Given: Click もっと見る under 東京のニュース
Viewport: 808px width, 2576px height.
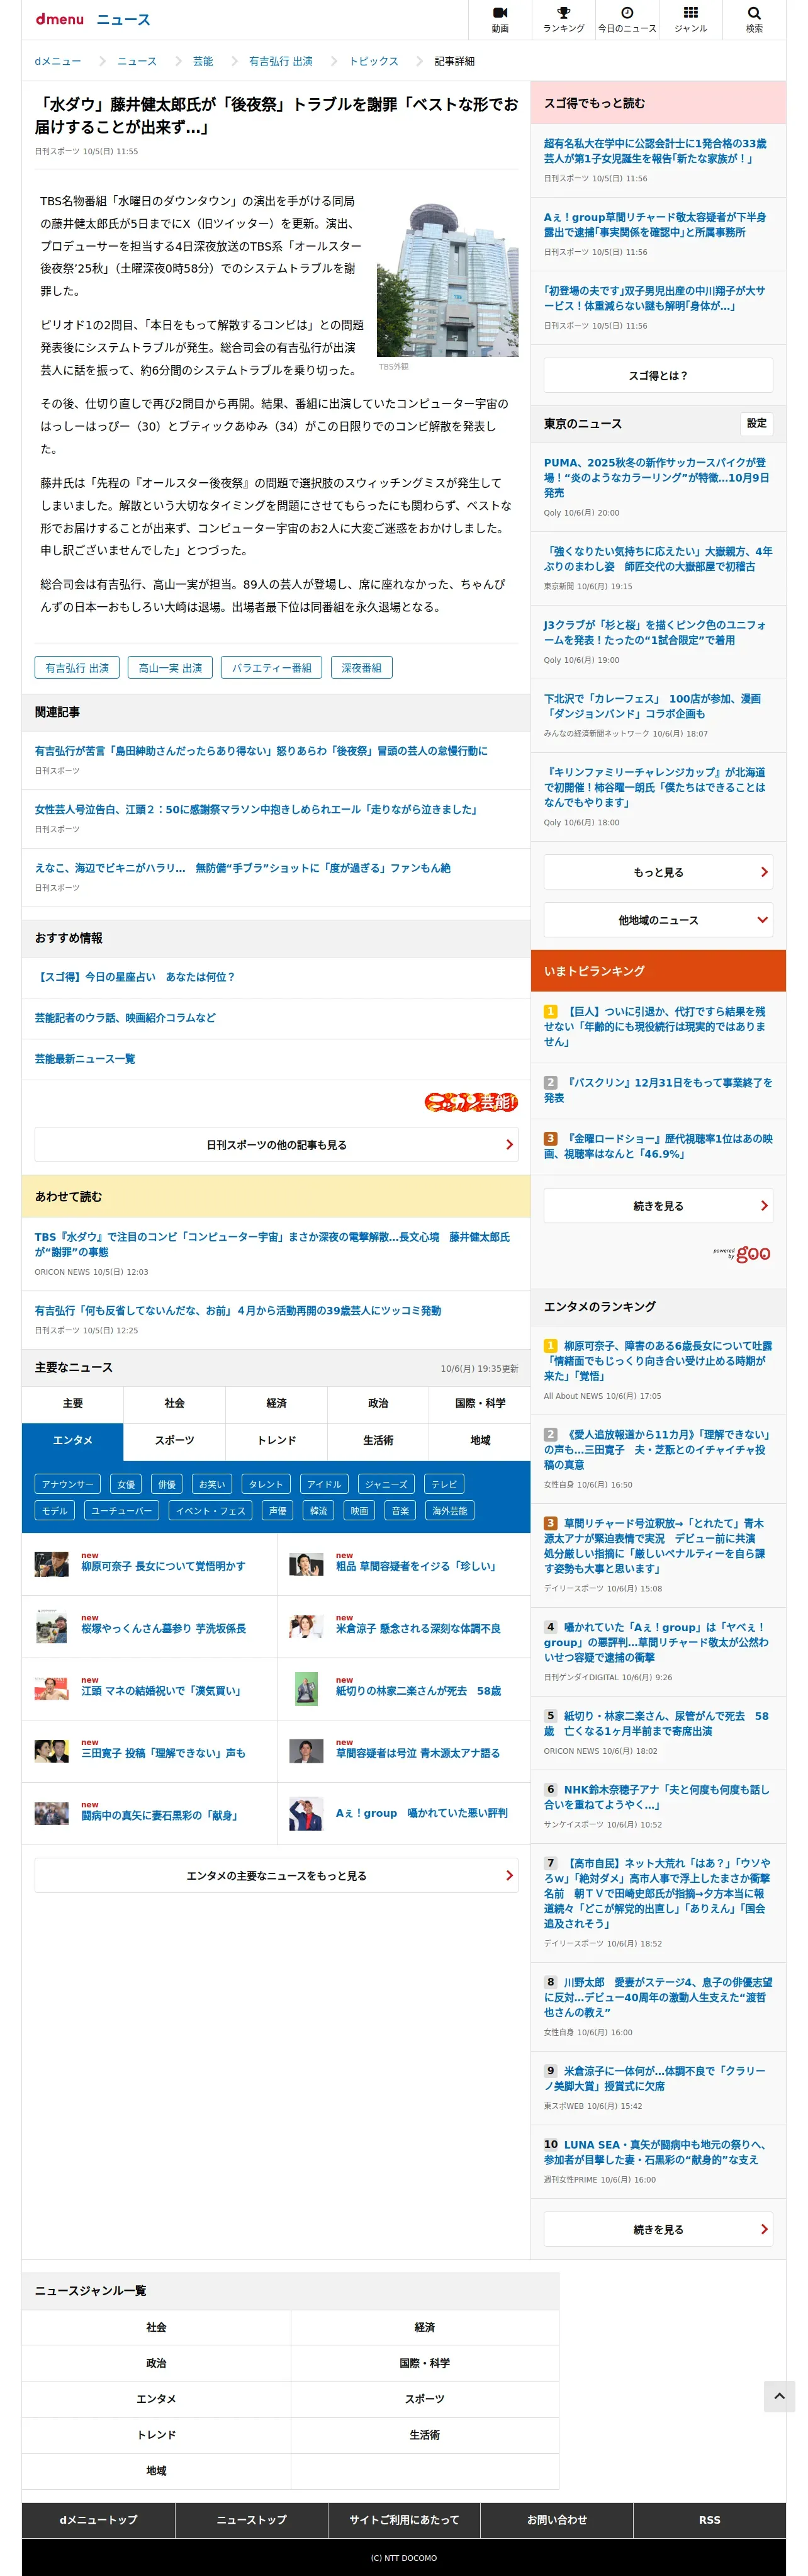Looking at the screenshot, I should [x=658, y=872].
